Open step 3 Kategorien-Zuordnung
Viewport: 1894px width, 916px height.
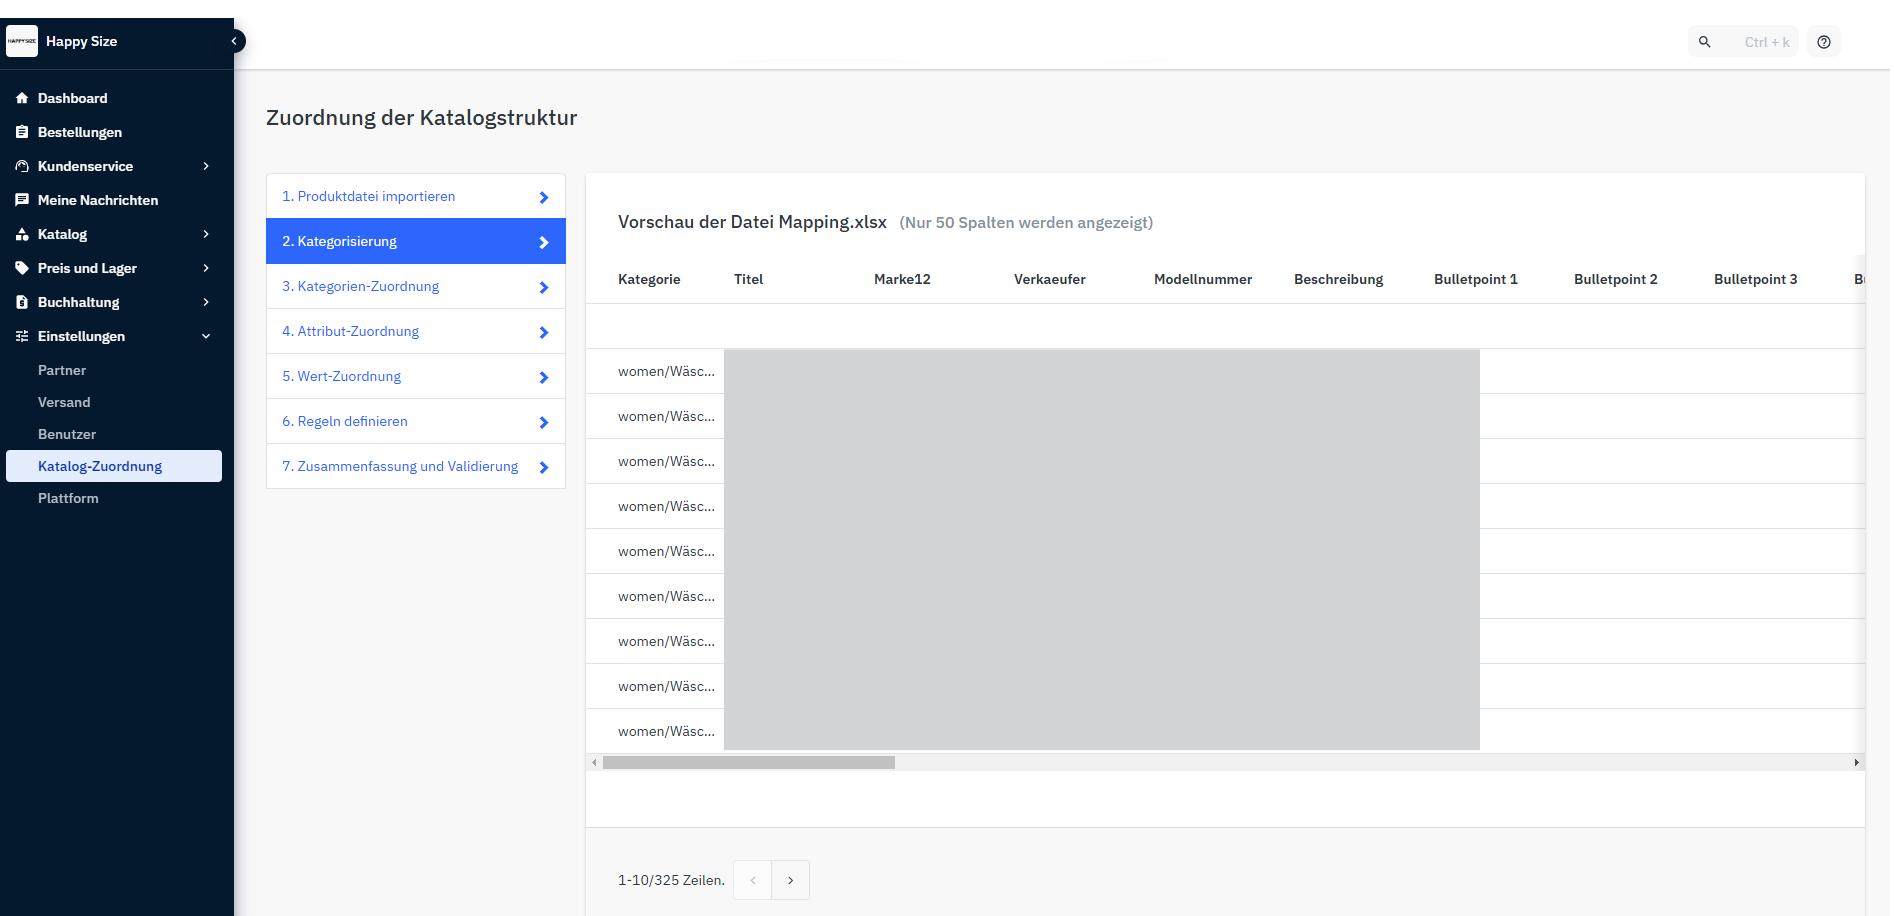[x=415, y=286]
